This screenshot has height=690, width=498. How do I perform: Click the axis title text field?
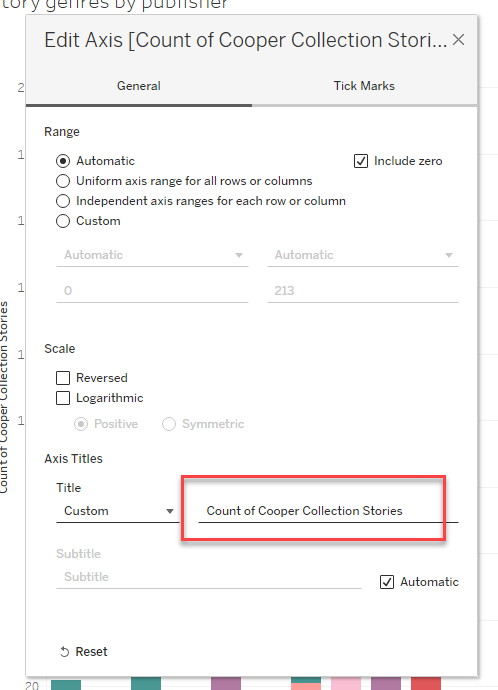click(x=328, y=511)
